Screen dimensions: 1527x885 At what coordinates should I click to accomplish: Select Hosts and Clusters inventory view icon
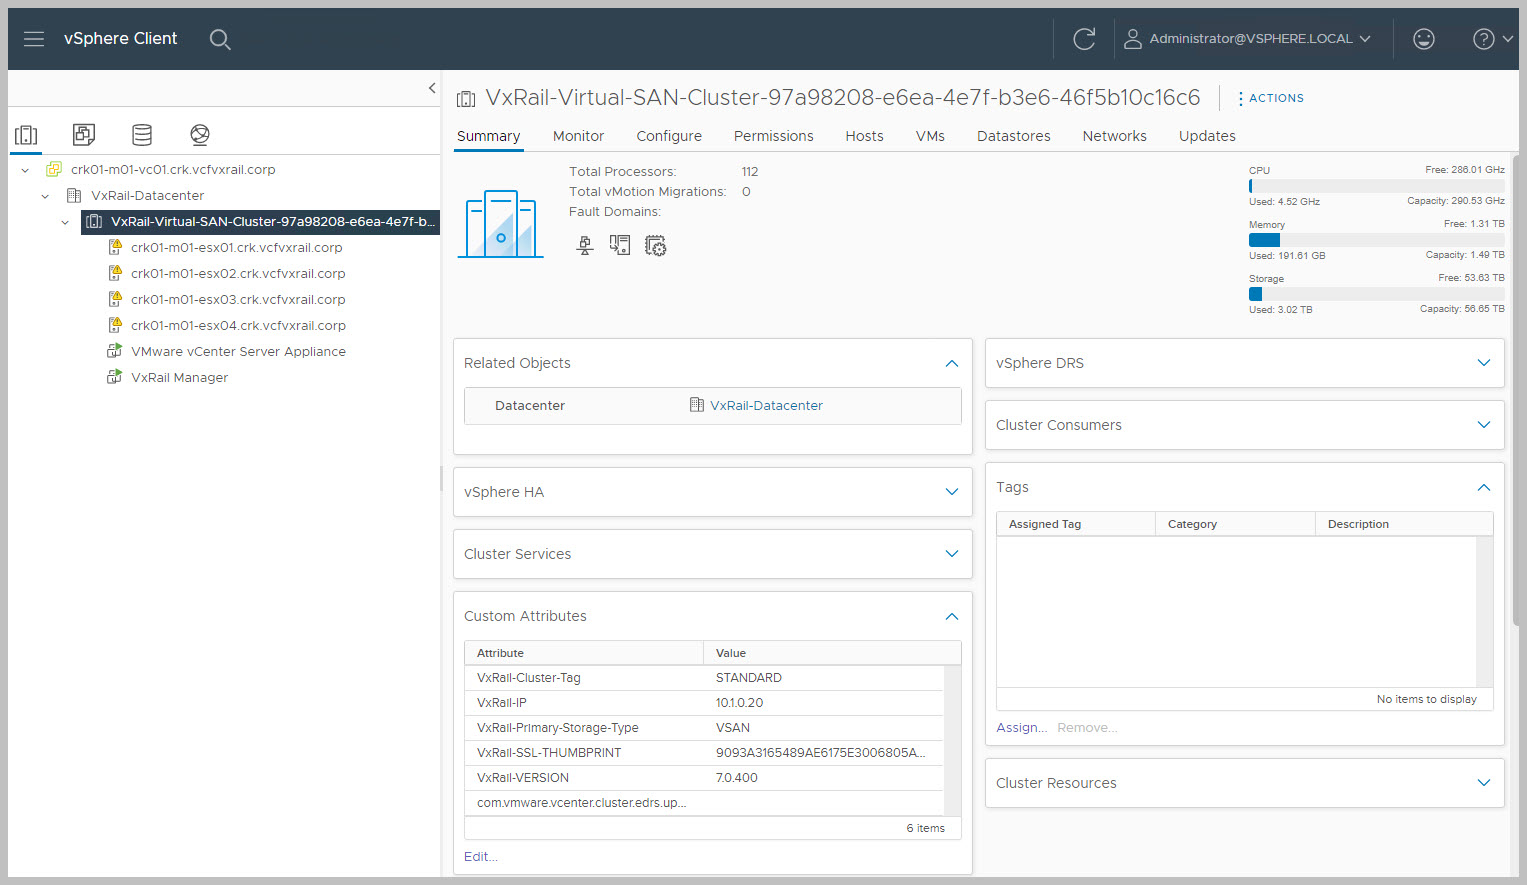pyautogui.click(x=26, y=134)
